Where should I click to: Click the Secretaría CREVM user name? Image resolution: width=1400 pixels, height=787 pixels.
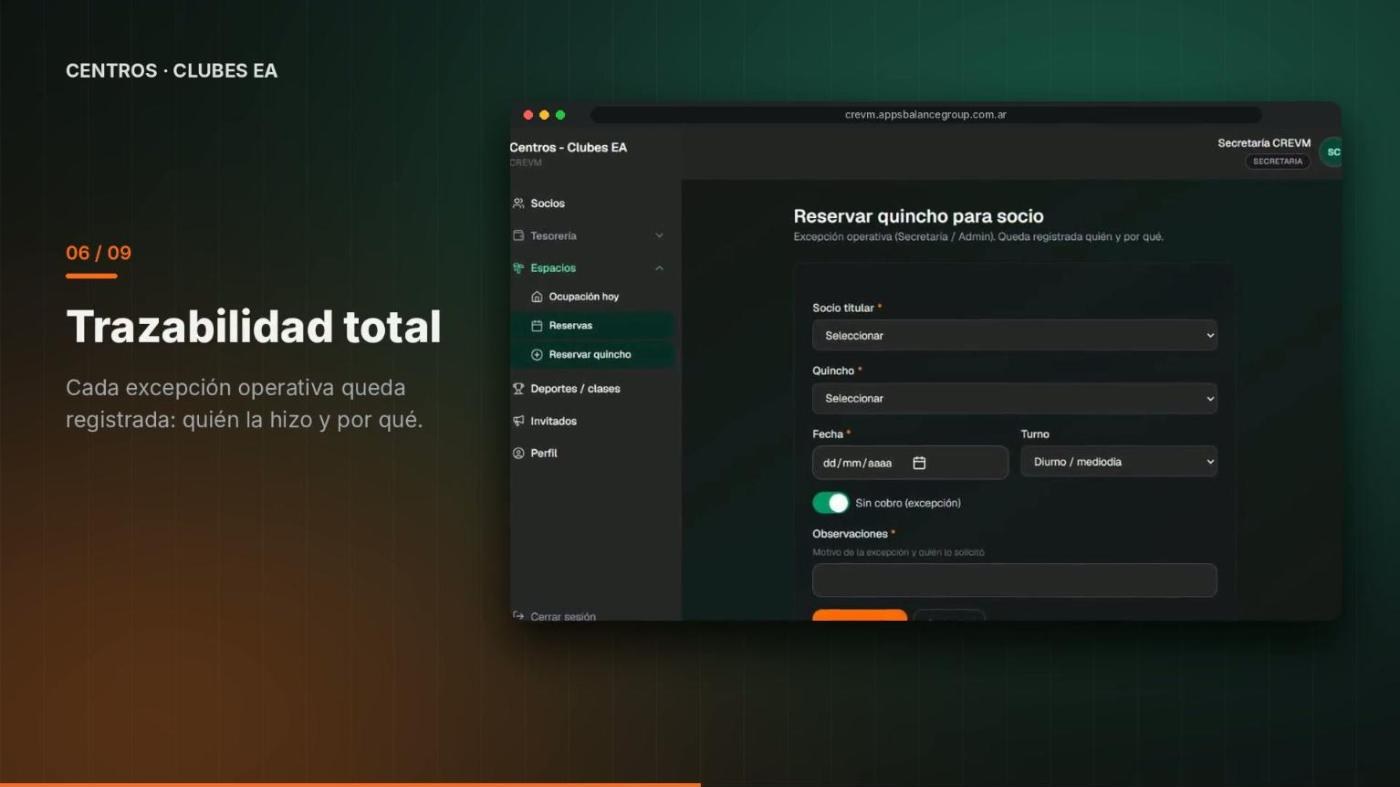pos(1264,143)
